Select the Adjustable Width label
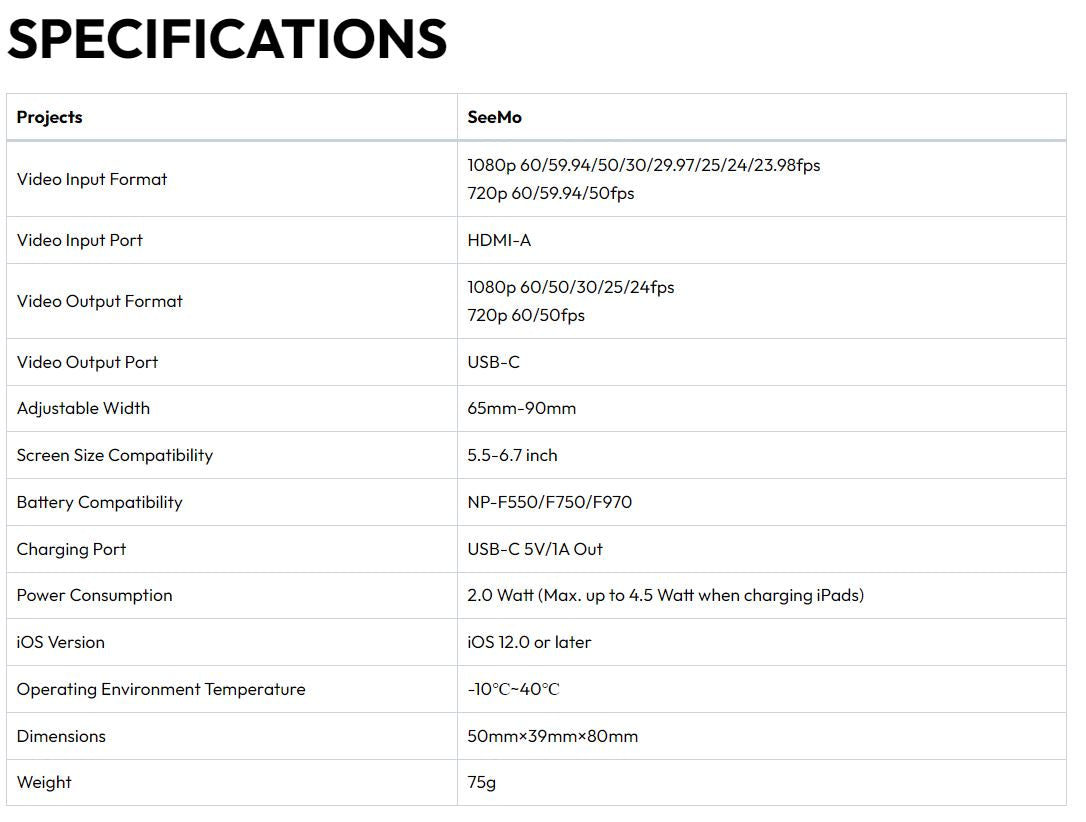Image resolution: width=1086 pixels, height=822 pixels. 83,408
